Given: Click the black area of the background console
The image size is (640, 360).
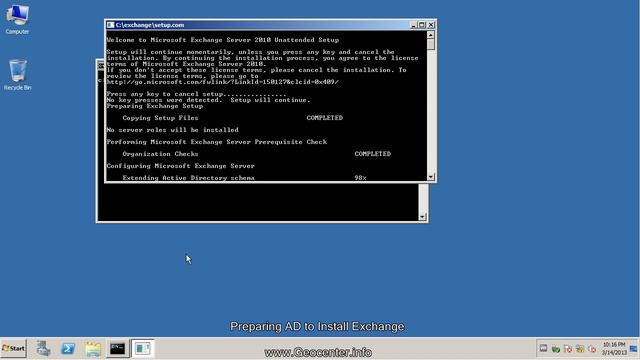Looking at the screenshot, I should [258, 202].
